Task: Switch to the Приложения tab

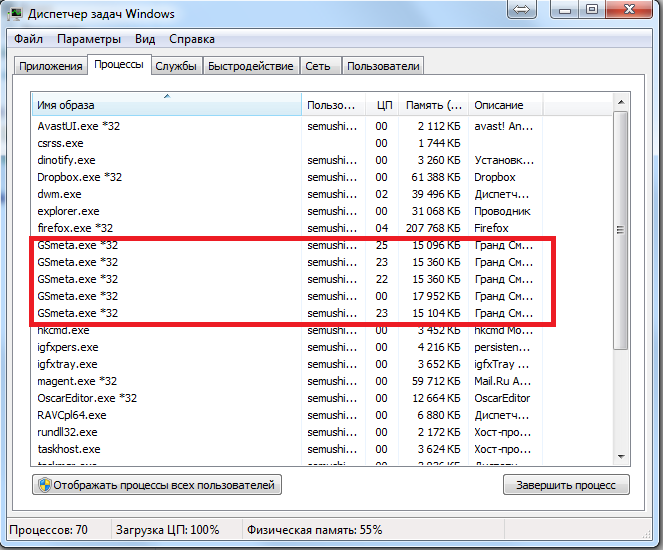Action: (51, 66)
